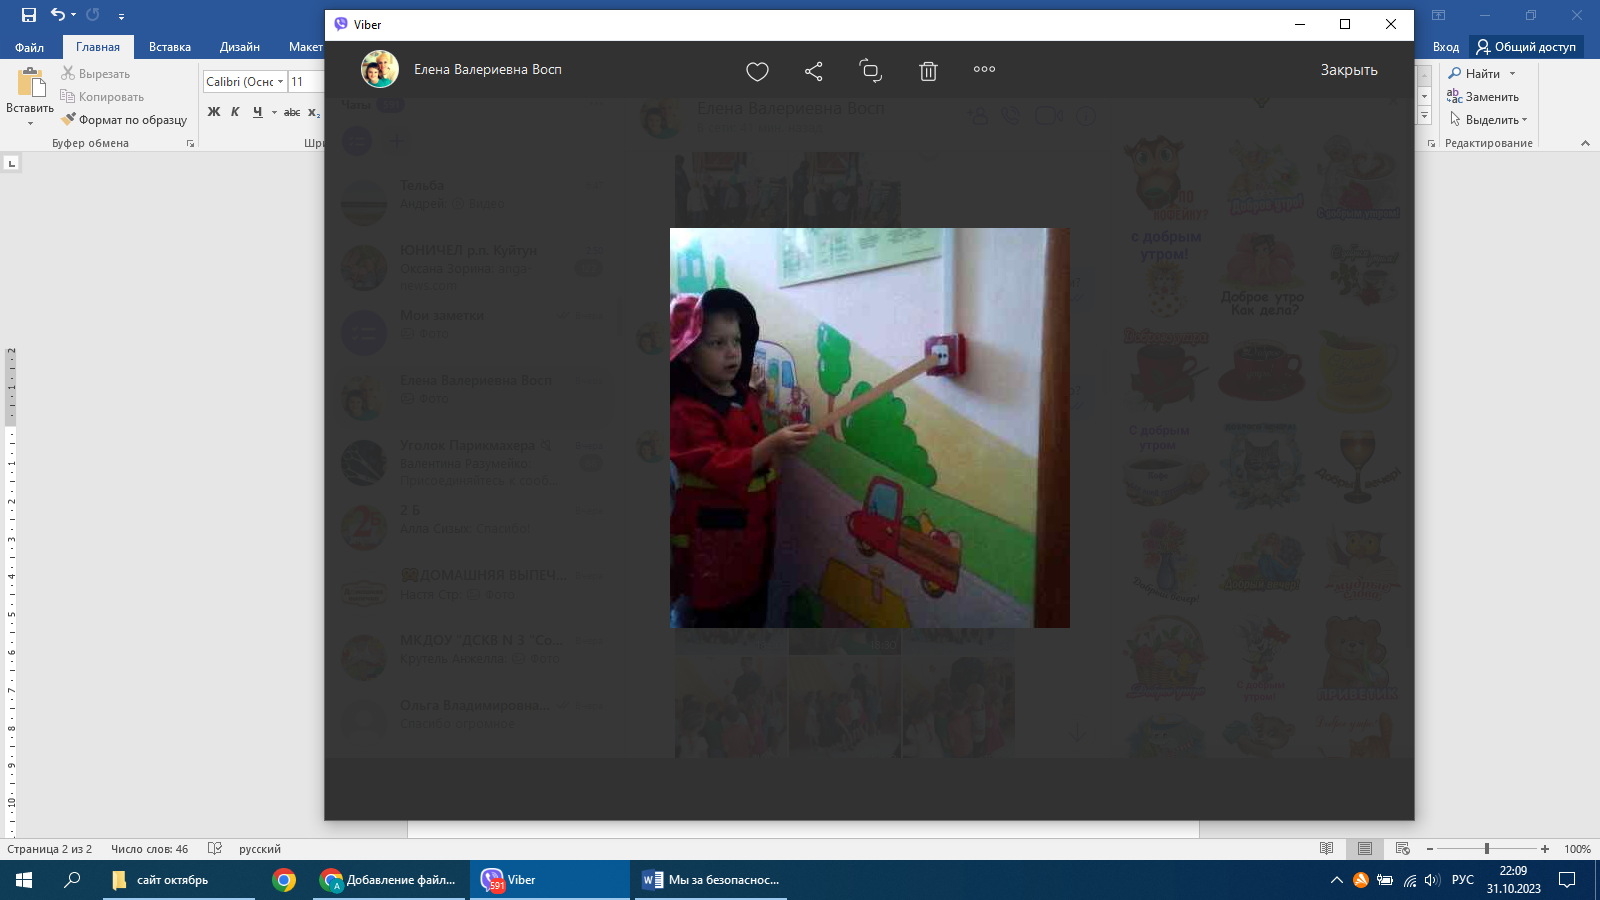Open Windows taskbar search
The width and height of the screenshot is (1600, 900).
coord(72,880)
